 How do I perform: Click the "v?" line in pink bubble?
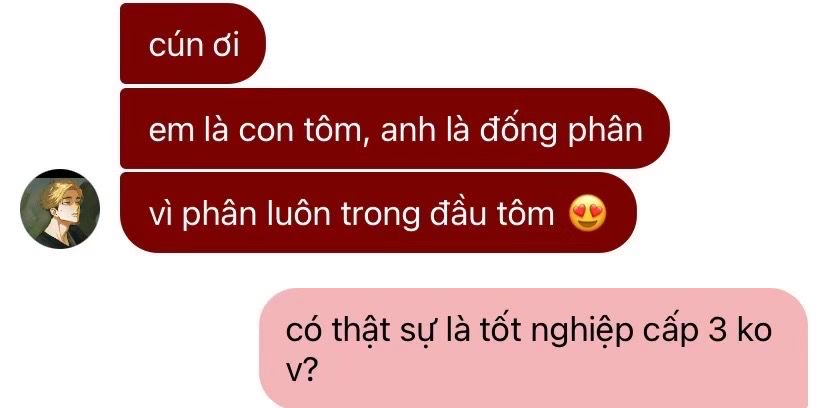[x=301, y=372]
